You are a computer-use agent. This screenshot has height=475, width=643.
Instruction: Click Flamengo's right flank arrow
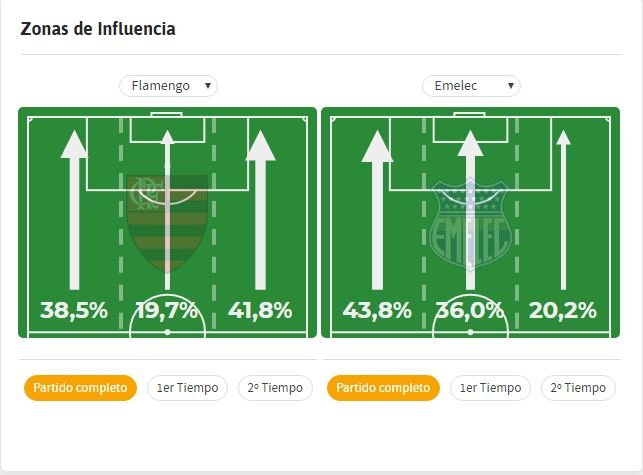point(260,210)
